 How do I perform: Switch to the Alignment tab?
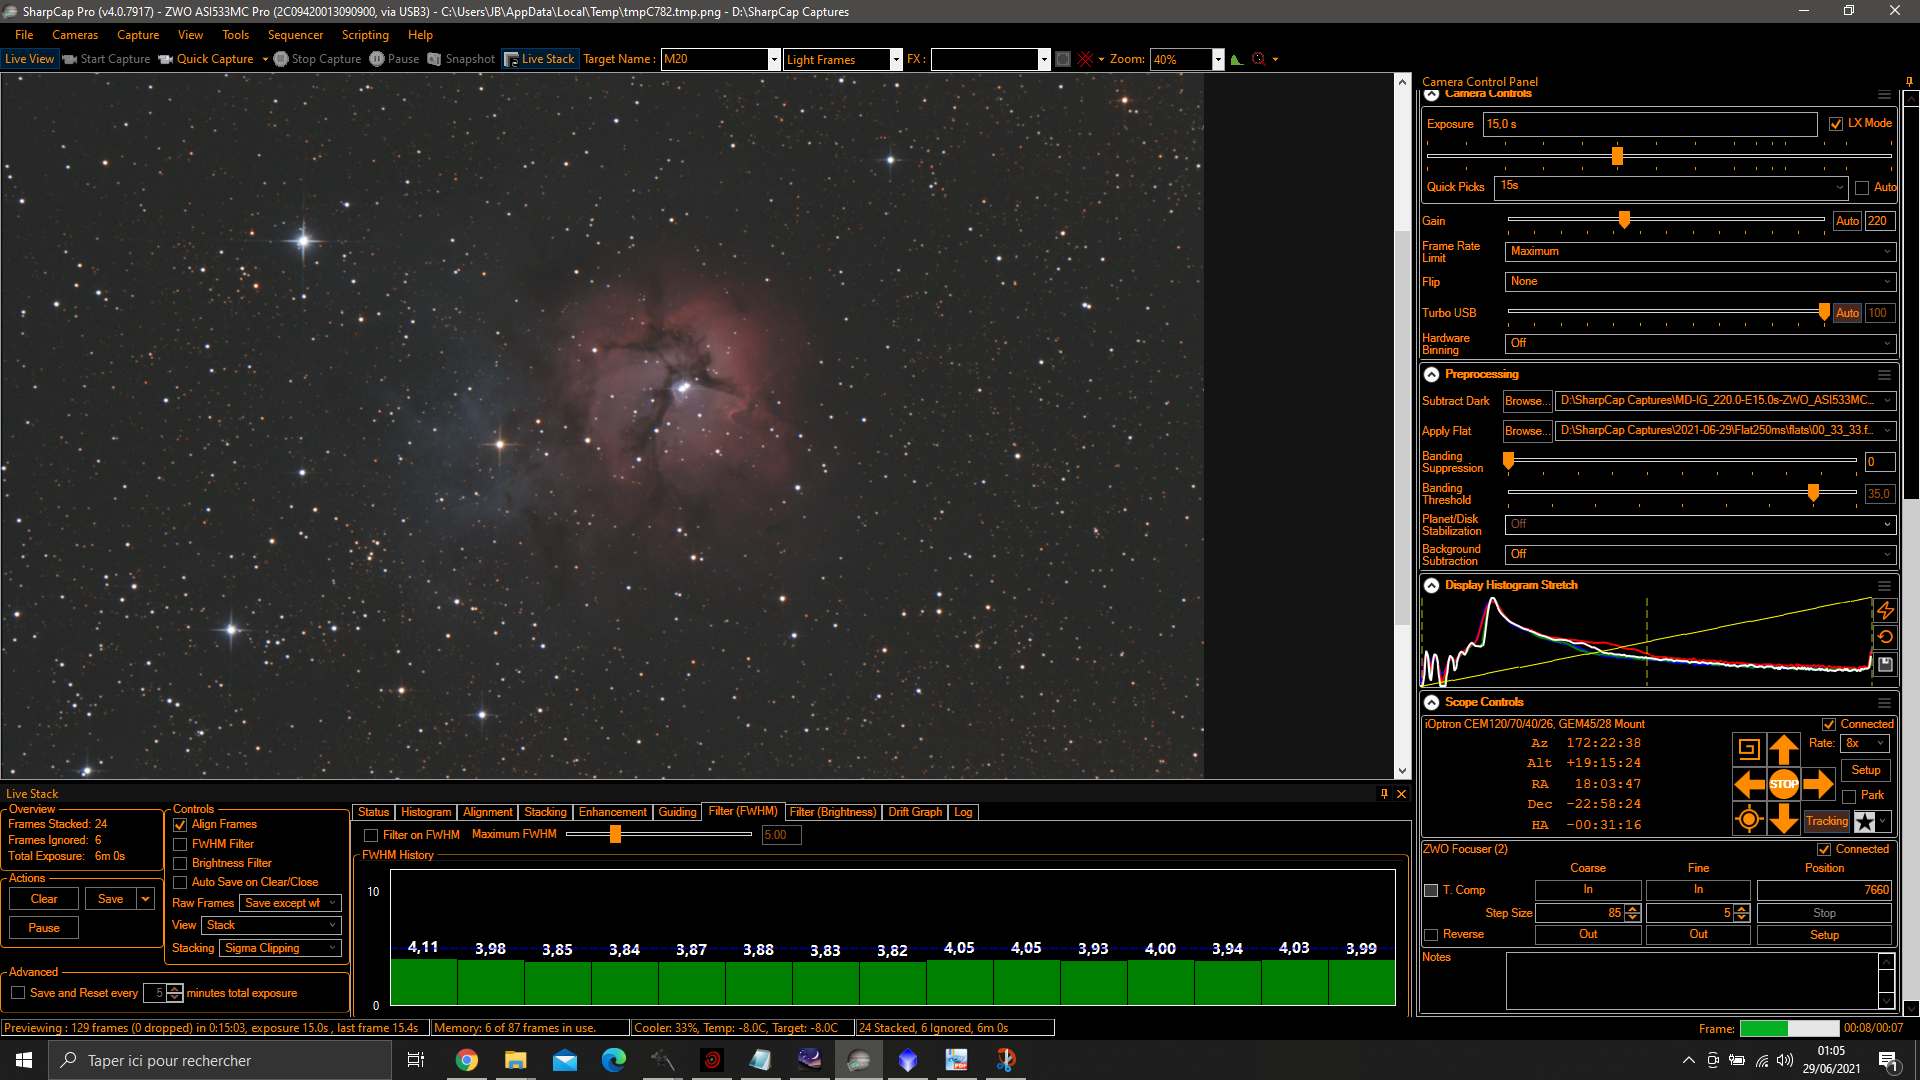[x=488, y=812]
